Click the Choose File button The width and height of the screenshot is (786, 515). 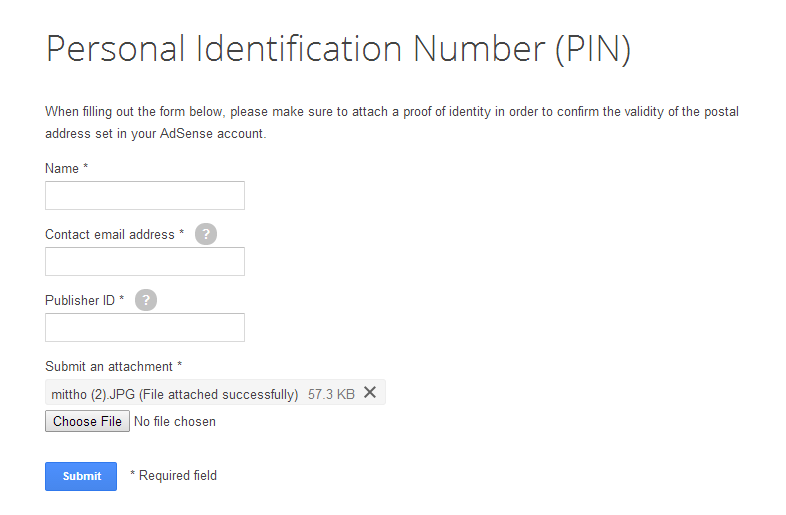[87, 421]
